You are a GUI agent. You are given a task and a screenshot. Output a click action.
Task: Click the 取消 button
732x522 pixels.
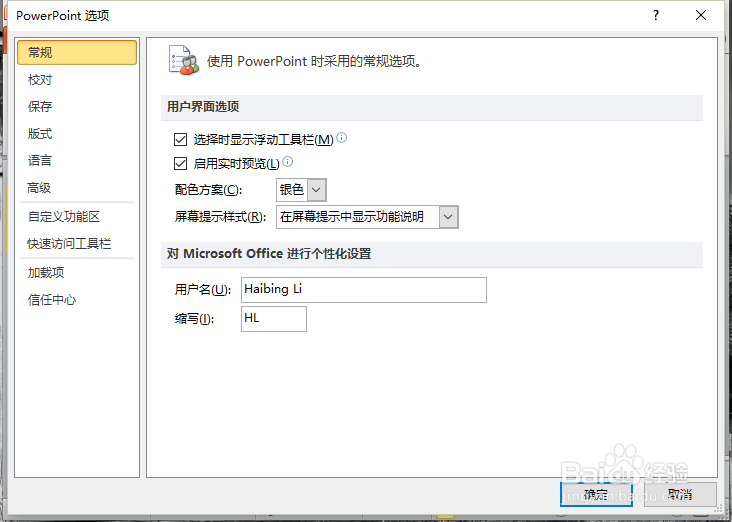point(680,494)
